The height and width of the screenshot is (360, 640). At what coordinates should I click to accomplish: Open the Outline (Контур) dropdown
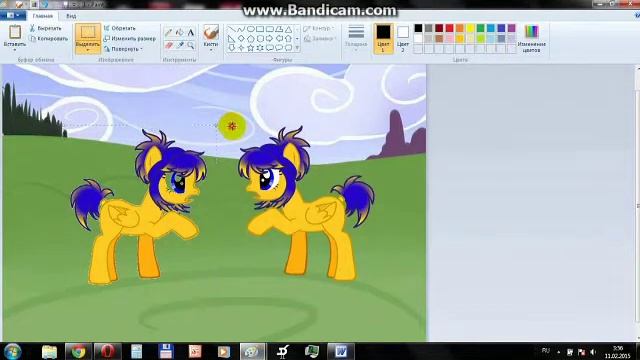pyautogui.click(x=319, y=28)
